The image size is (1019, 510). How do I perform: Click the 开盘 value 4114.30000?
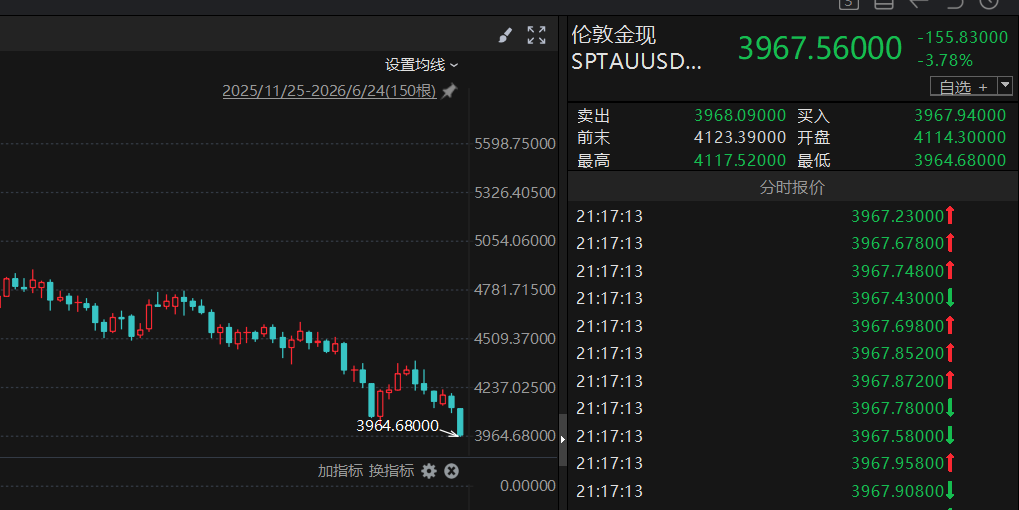[960, 138]
